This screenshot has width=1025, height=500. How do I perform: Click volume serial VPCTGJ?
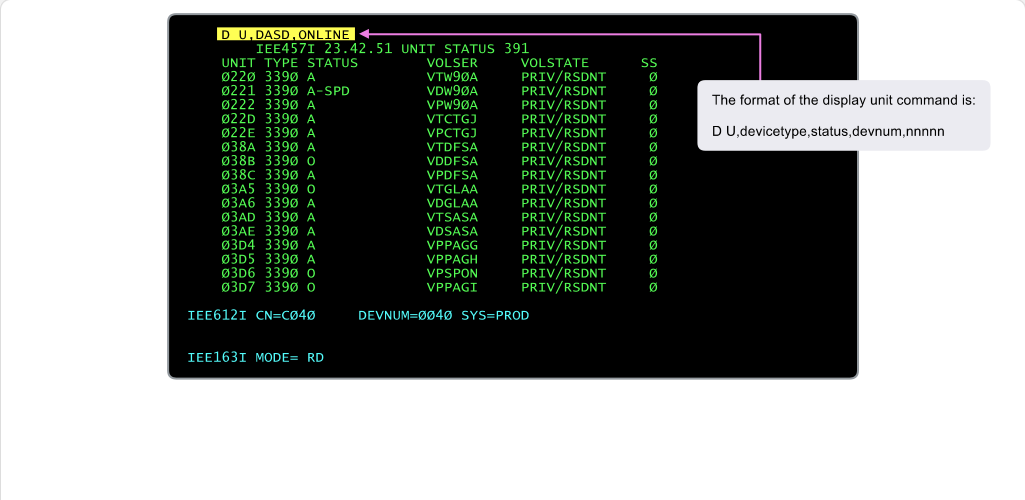[x=452, y=133]
